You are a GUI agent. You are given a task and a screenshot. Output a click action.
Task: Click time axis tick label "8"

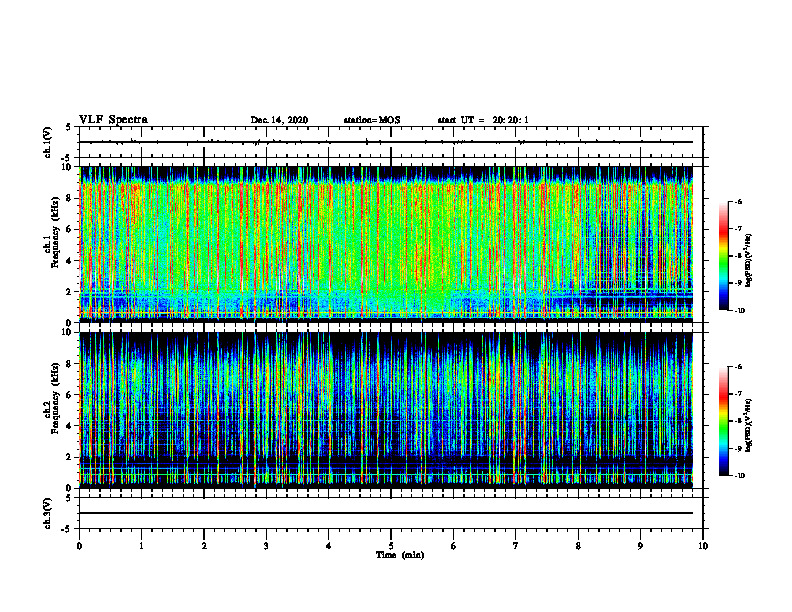578,546
